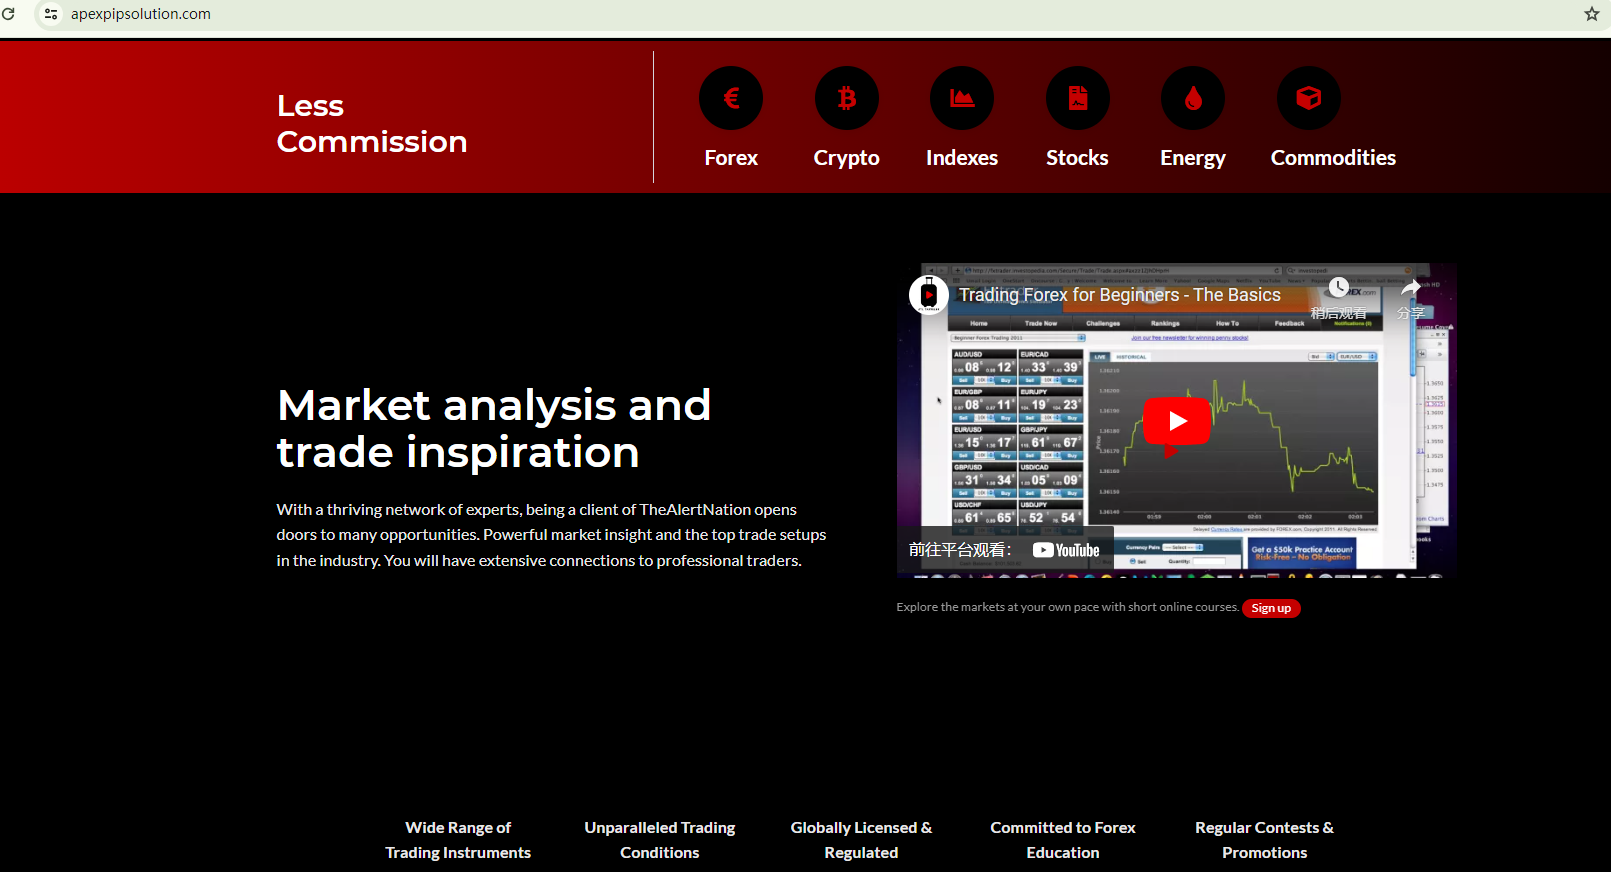Click the apexpipsolution.com address bar
Viewport: 1611px width, 872px height.
[x=141, y=14]
